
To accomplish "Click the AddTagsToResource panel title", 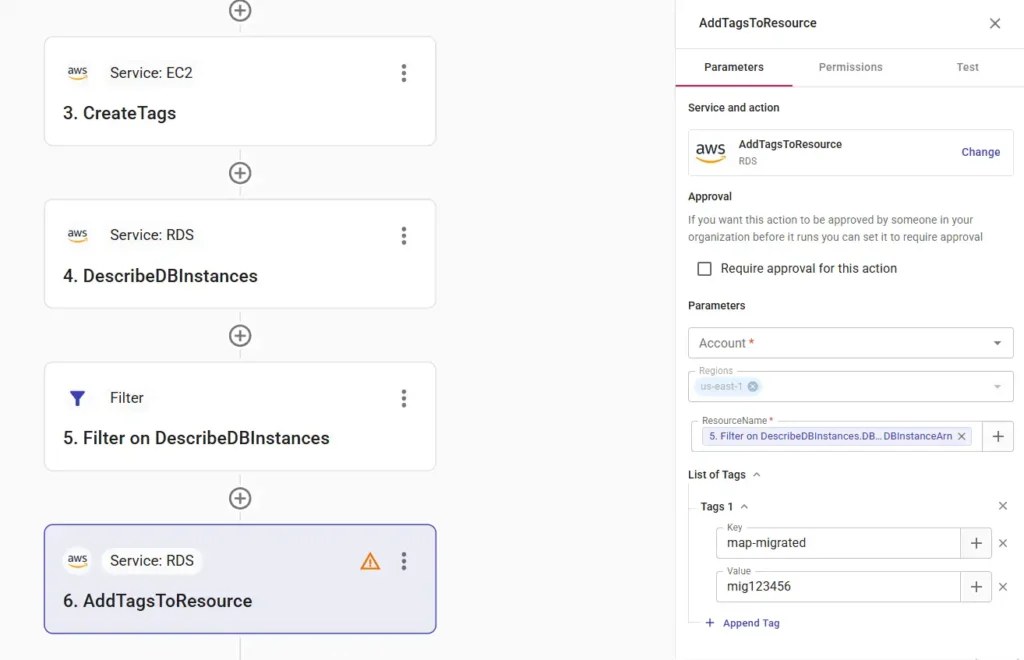I will [758, 23].
